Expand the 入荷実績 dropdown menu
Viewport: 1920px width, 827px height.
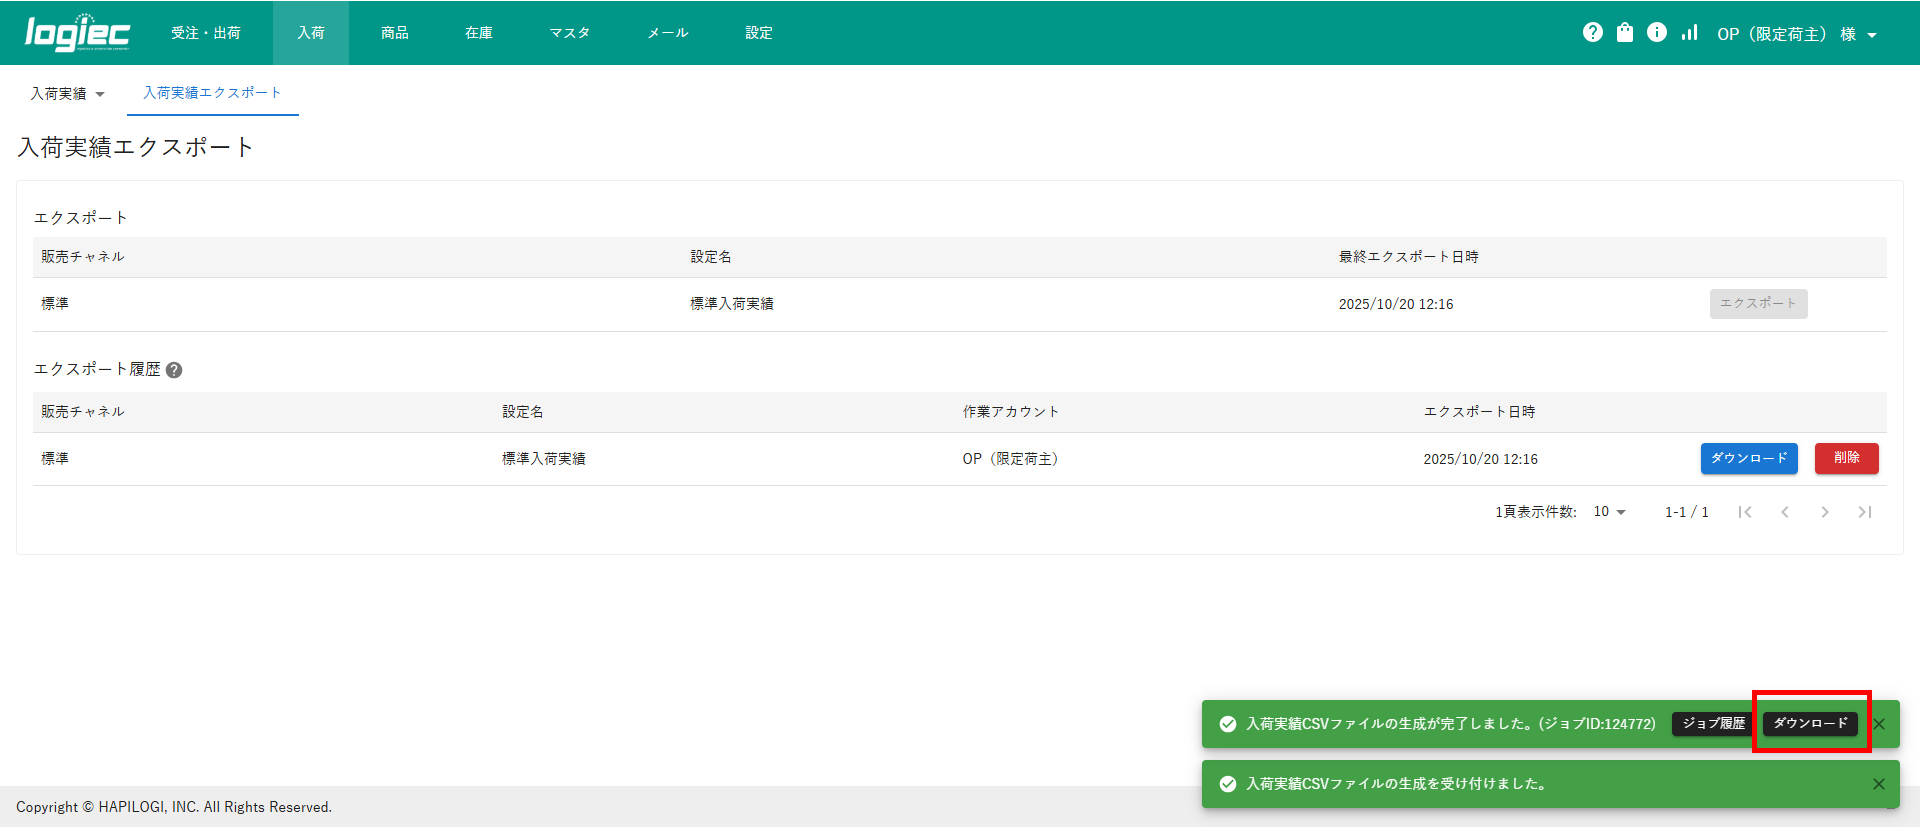click(67, 93)
